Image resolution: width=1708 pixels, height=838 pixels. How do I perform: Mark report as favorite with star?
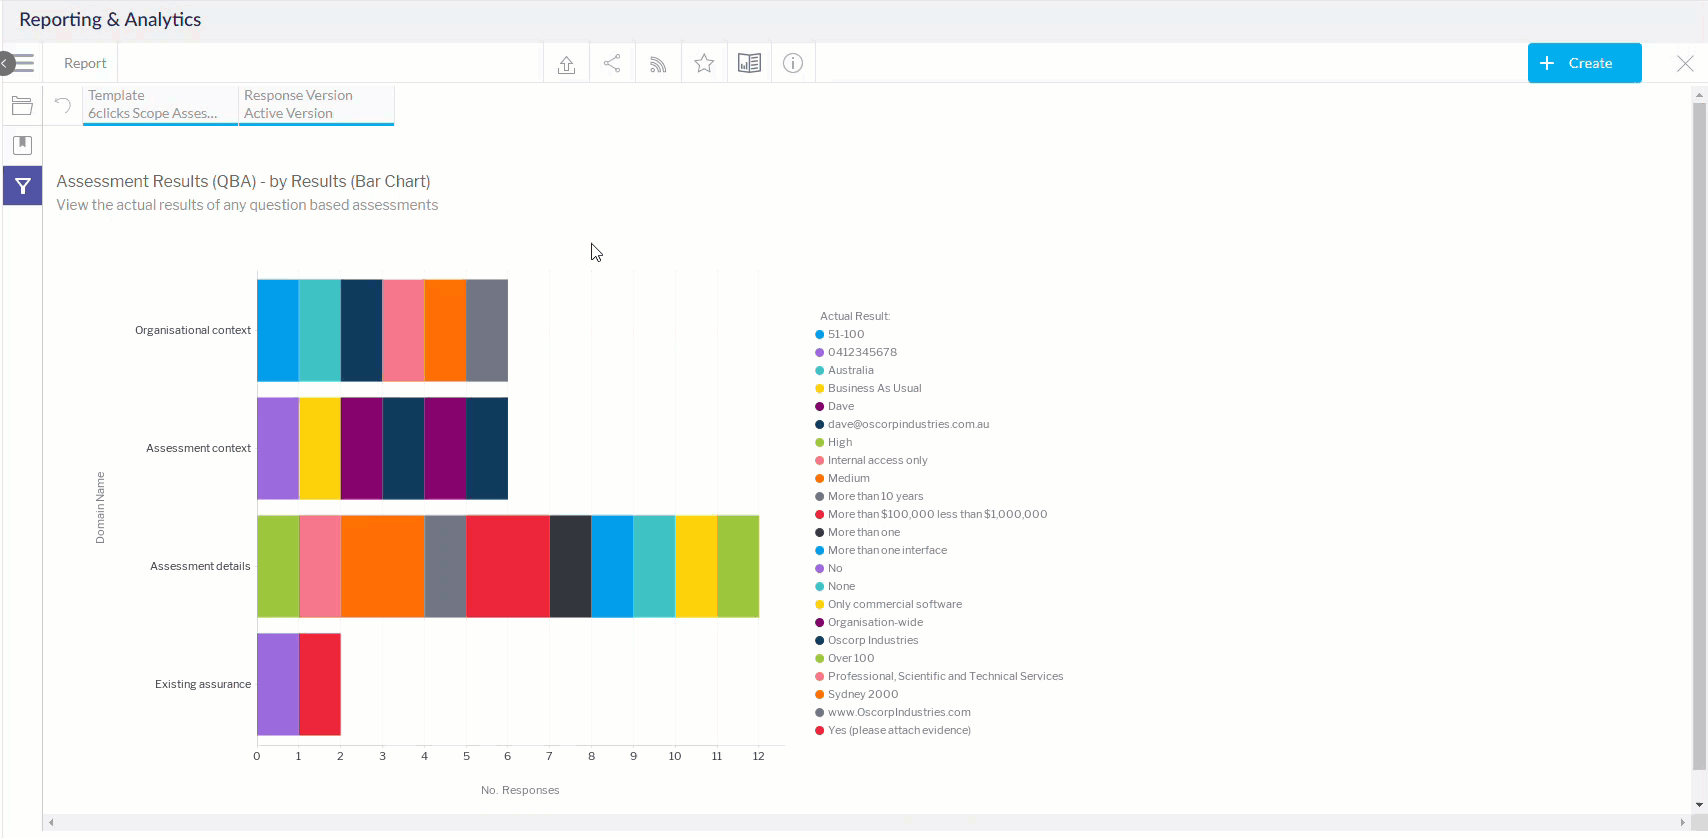click(704, 64)
